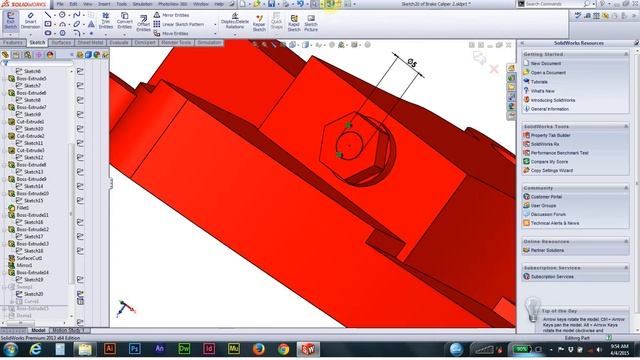Click the Search Commands field

[554, 4]
